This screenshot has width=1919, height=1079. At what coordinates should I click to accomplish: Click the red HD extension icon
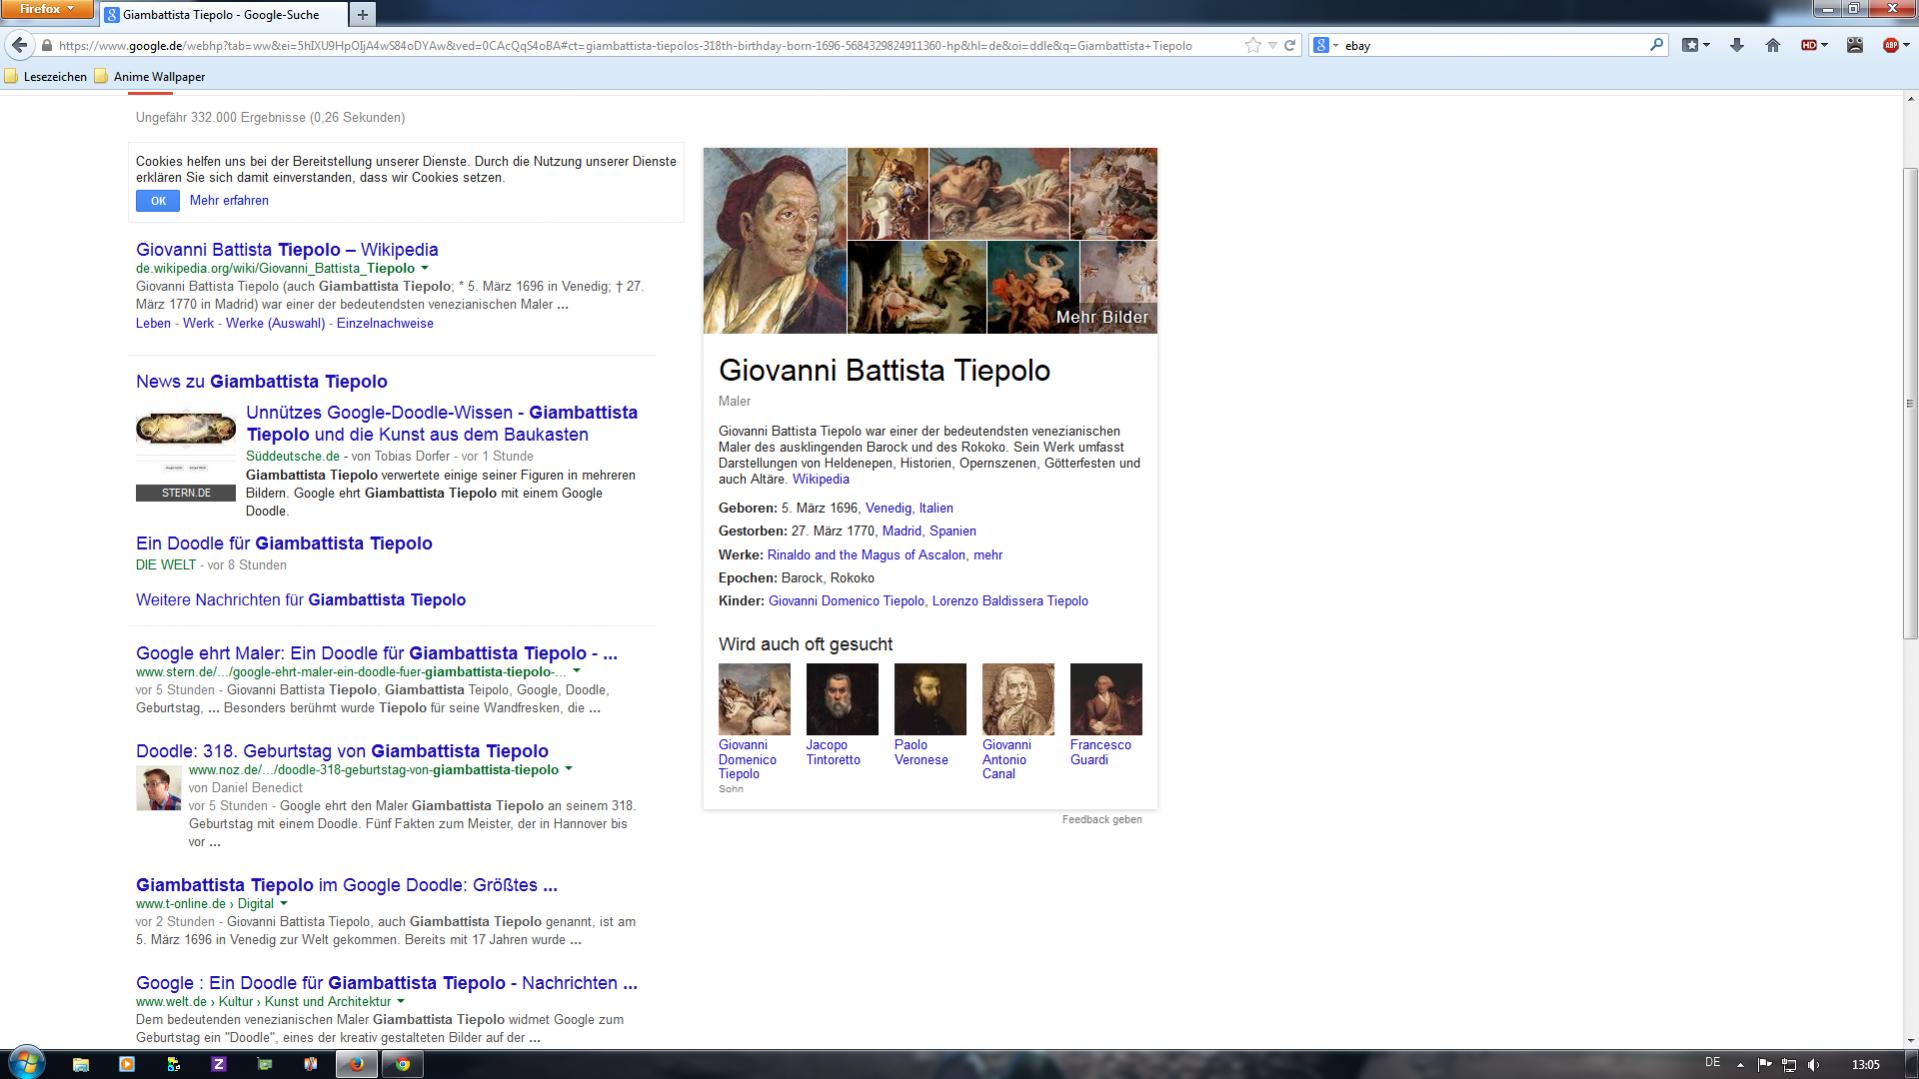(x=1809, y=45)
